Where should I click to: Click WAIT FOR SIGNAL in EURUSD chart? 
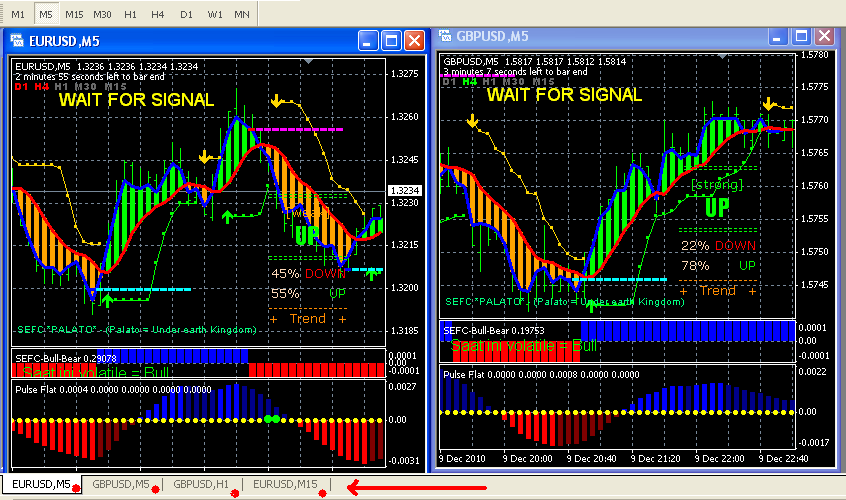pyautogui.click(x=137, y=100)
